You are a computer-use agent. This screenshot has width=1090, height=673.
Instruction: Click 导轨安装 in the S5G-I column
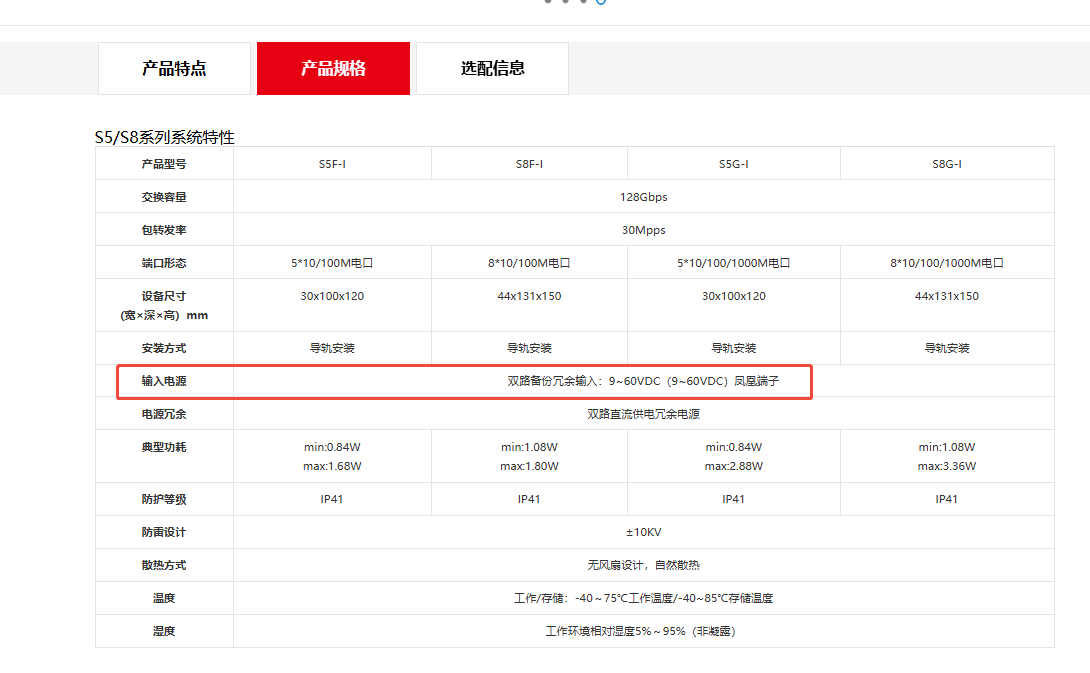pos(733,348)
